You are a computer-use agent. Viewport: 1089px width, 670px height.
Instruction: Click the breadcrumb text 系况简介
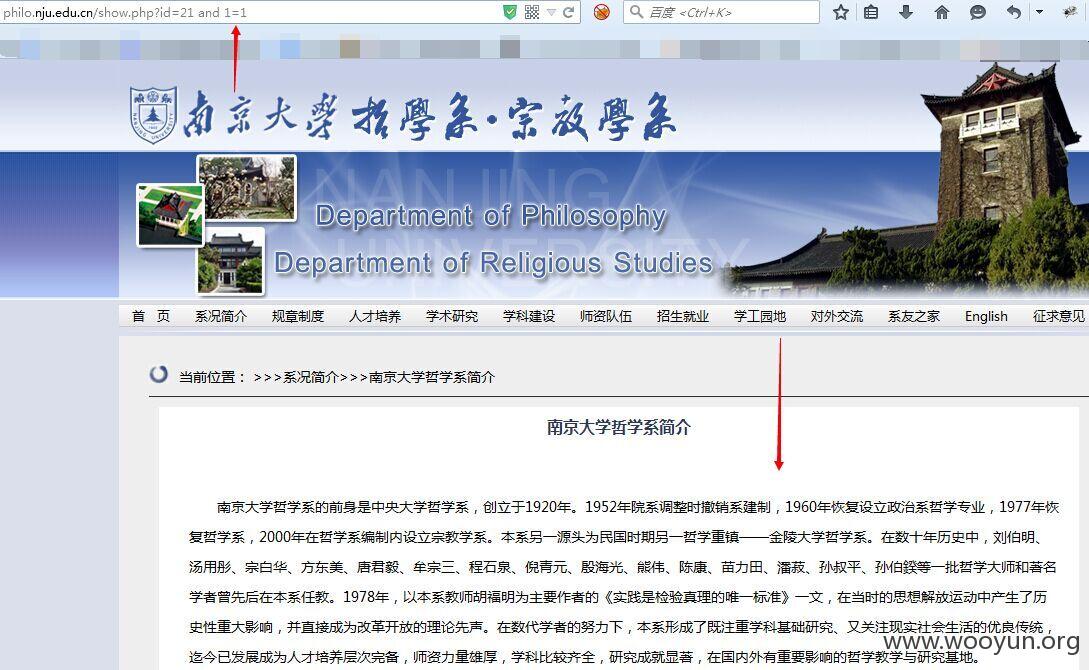310,377
